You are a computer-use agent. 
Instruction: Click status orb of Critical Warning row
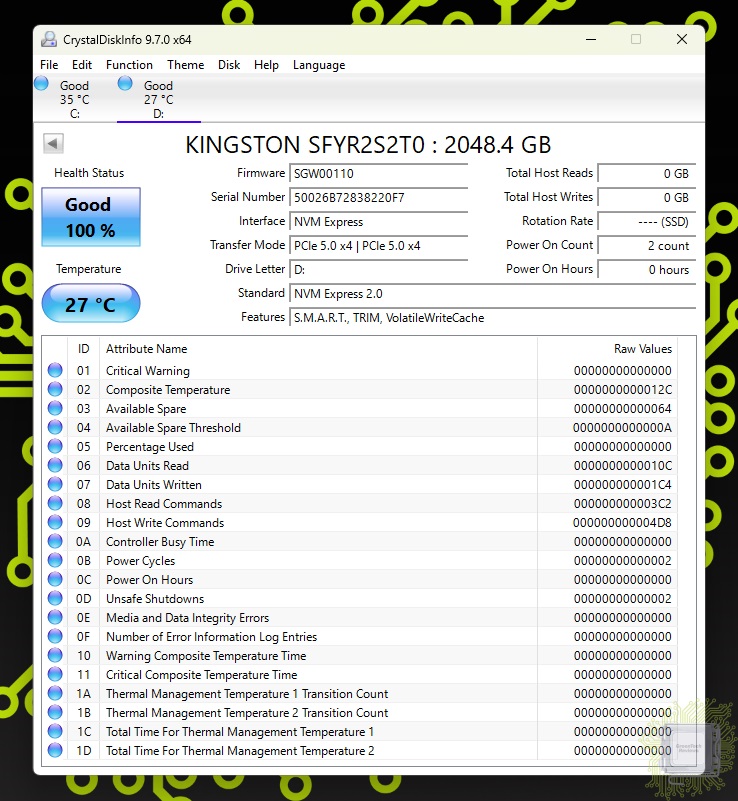tap(55, 370)
